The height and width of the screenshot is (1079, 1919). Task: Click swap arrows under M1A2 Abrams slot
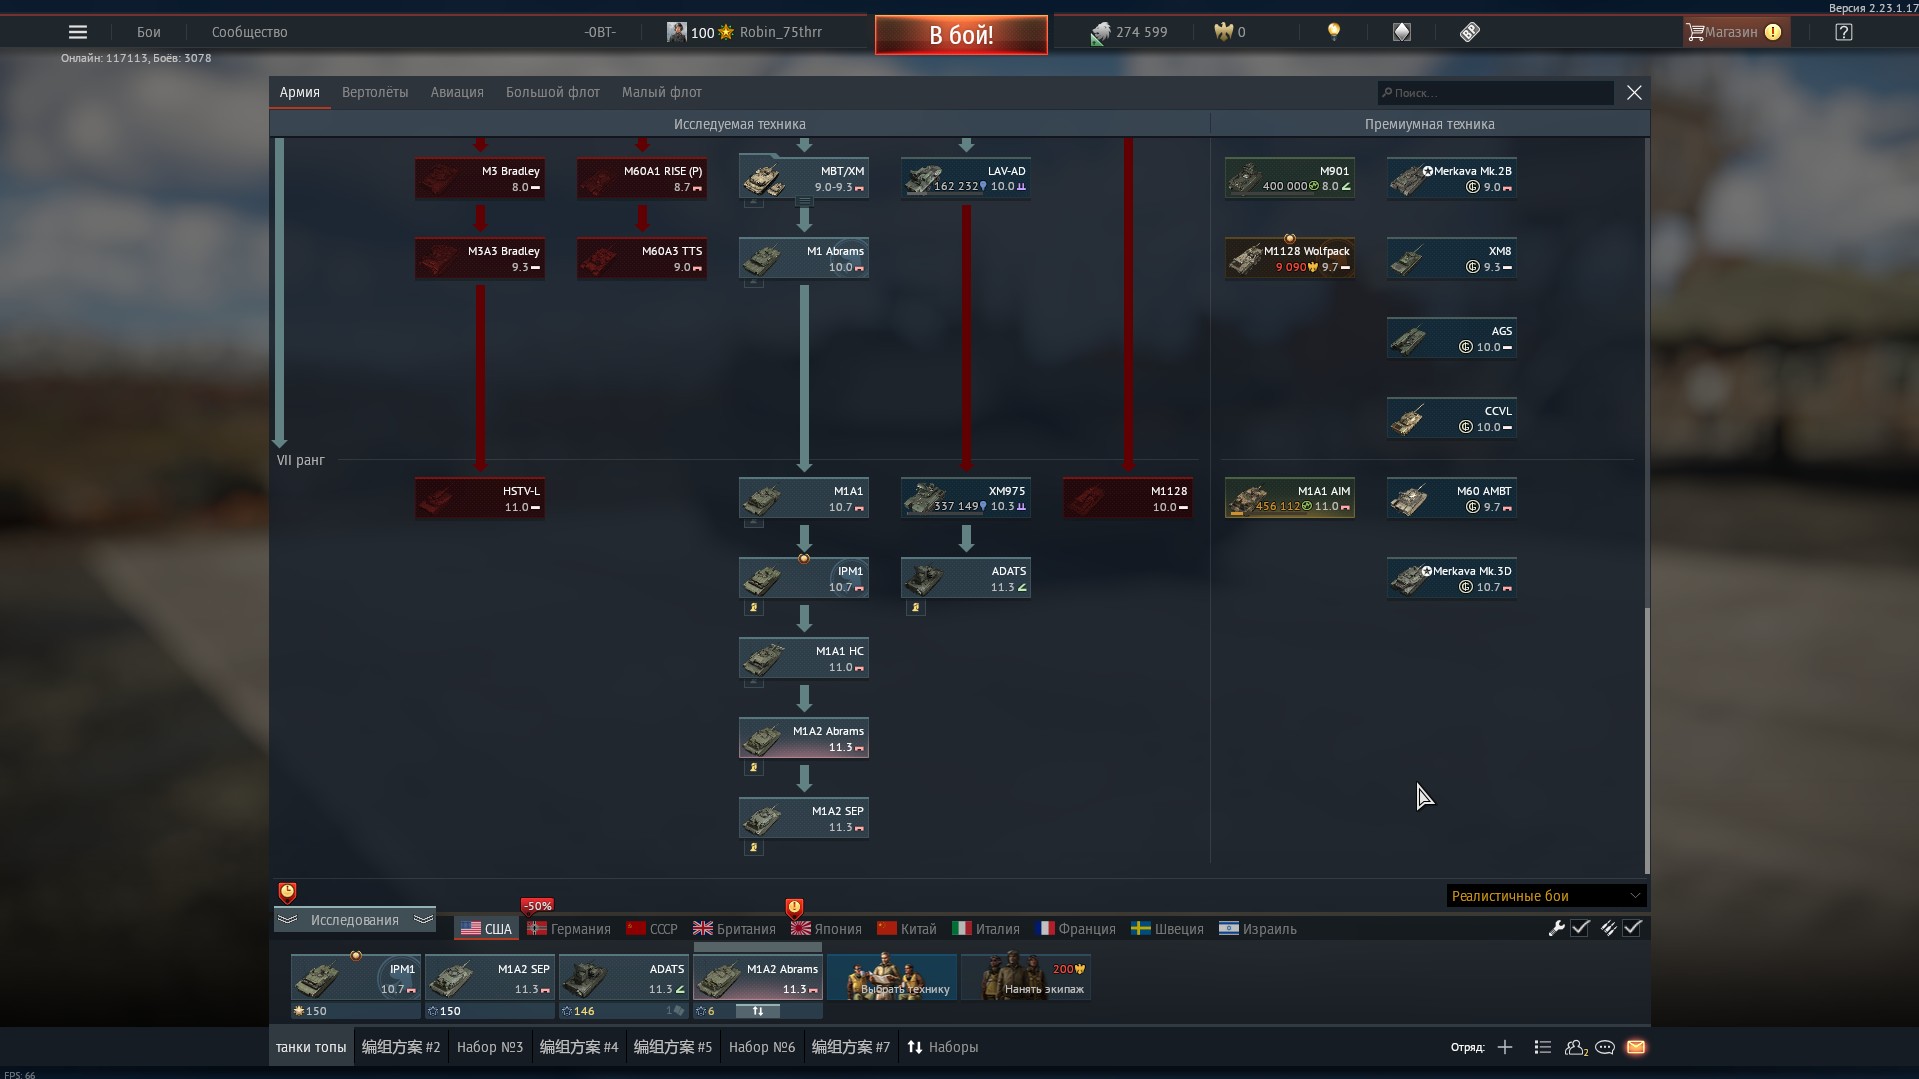(758, 1011)
